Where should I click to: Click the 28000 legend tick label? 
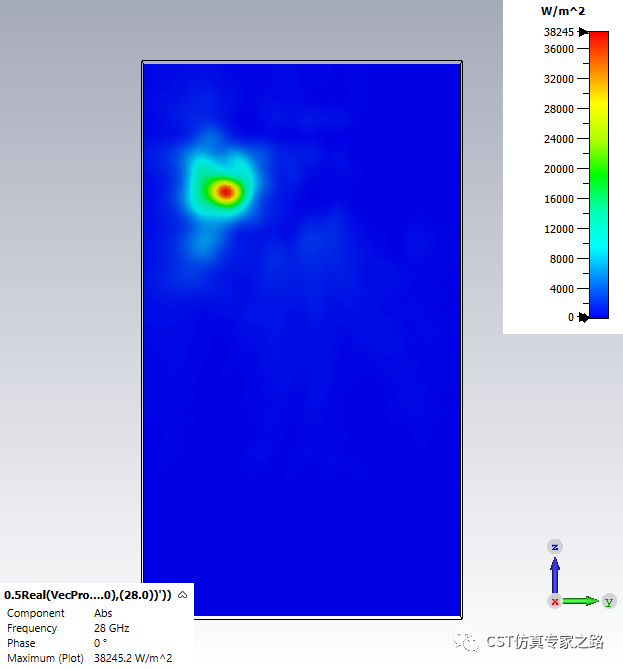tap(559, 109)
